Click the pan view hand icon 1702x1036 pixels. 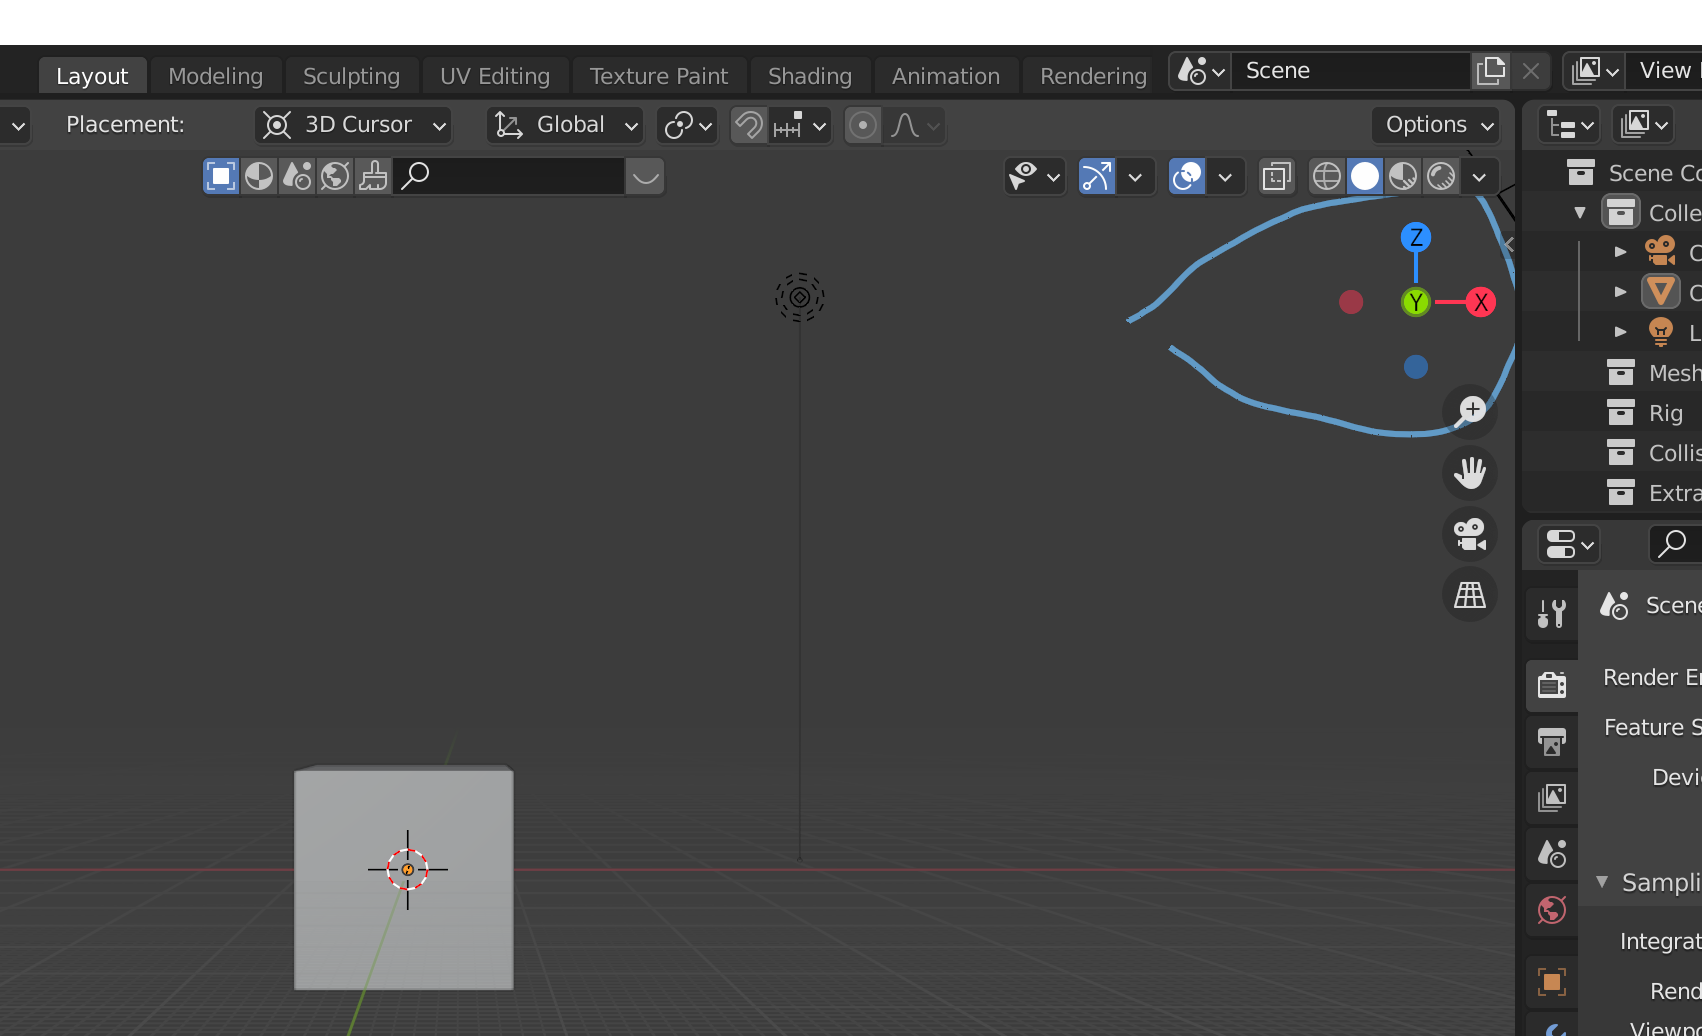[1470, 473]
